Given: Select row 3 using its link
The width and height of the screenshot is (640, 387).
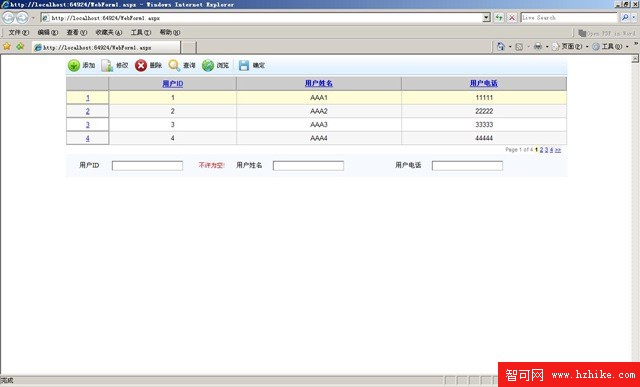Looking at the screenshot, I should (87, 125).
